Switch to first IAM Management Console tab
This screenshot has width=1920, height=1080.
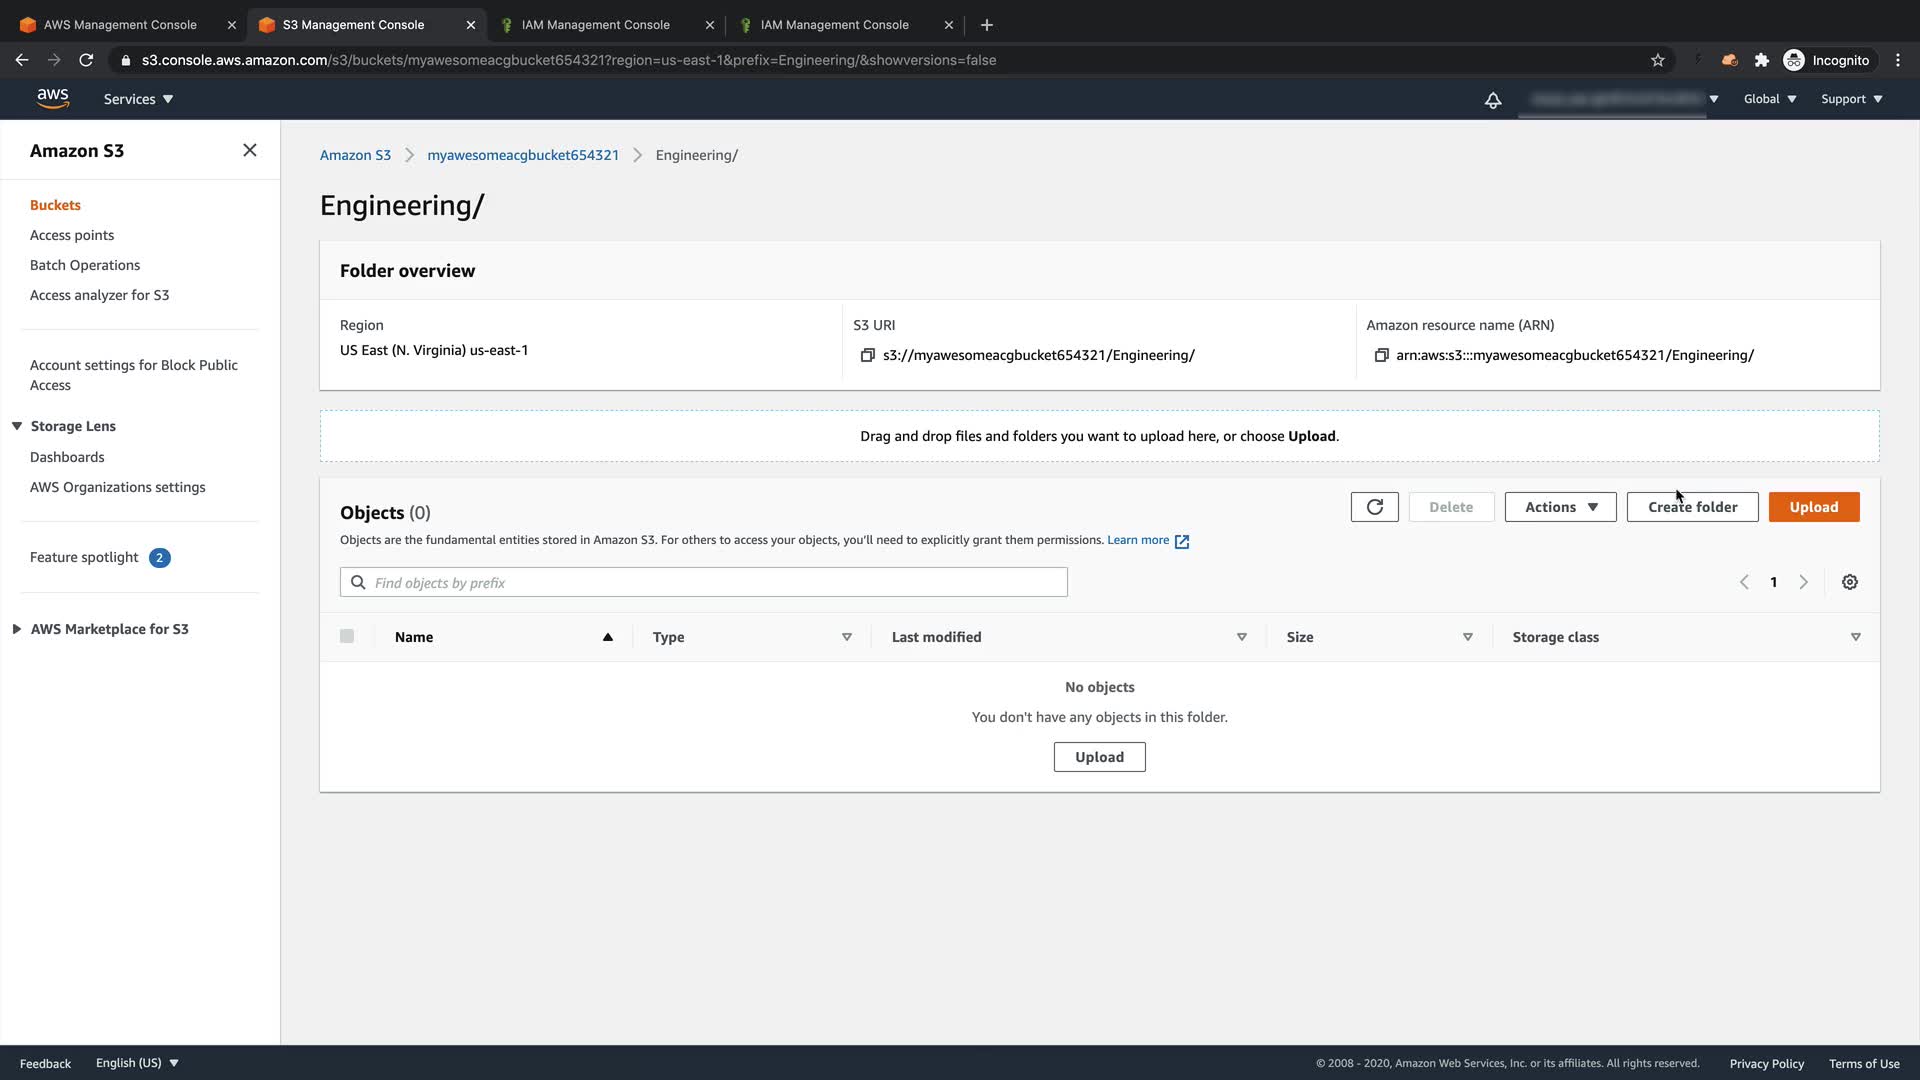pos(596,25)
